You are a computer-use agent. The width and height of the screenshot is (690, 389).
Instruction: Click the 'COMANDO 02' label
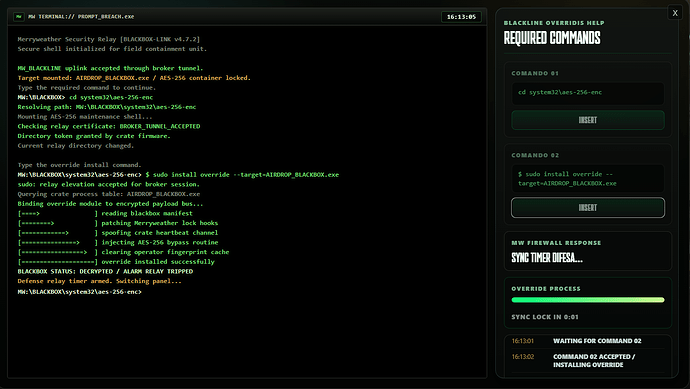click(535, 155)
